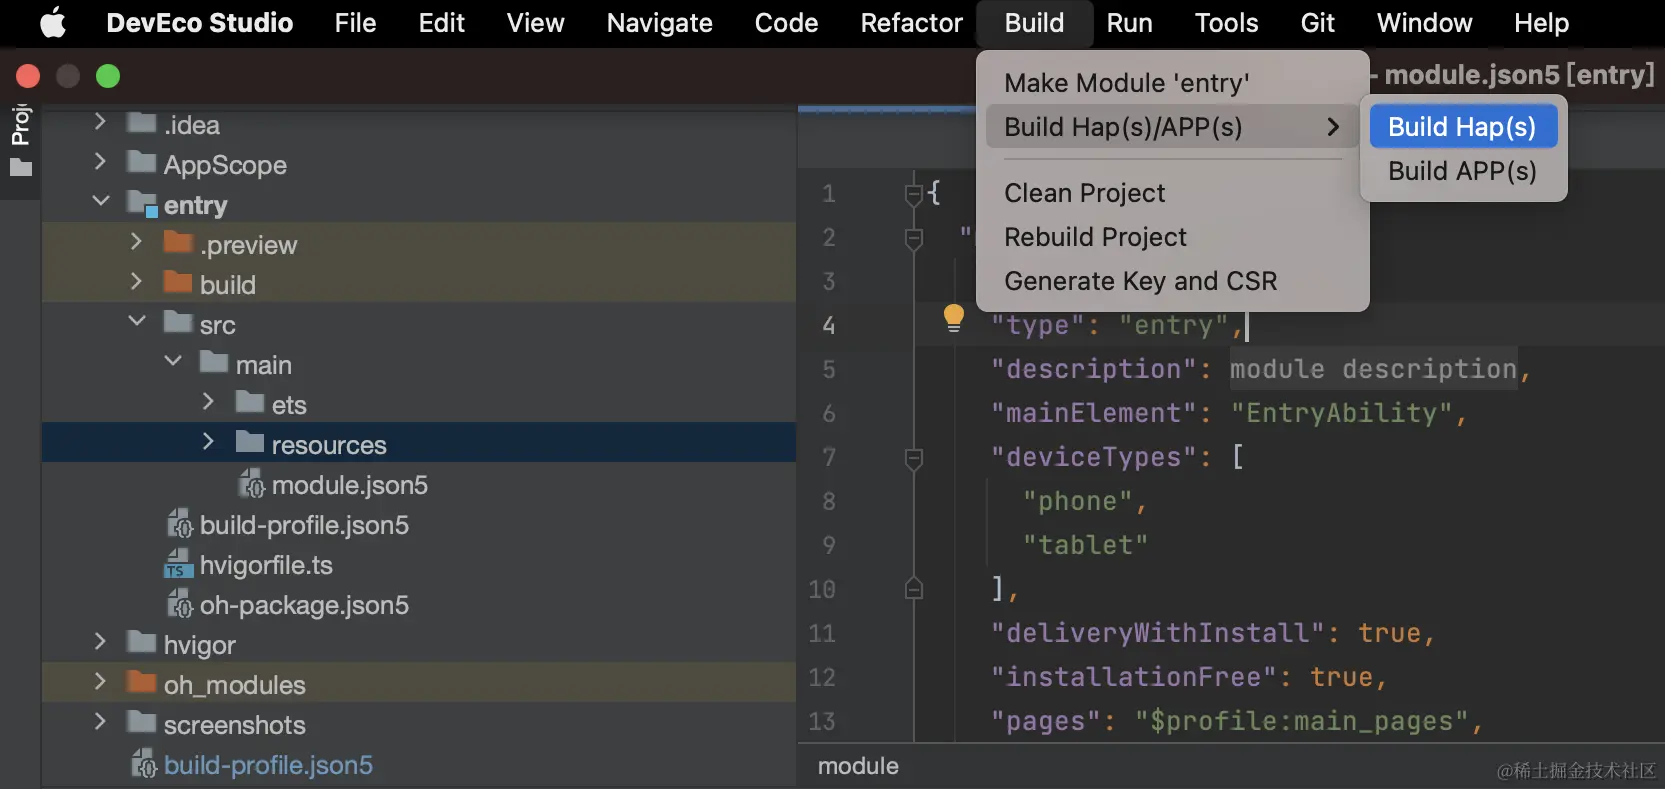Click the entry module folder icon

tap(142, 205)
